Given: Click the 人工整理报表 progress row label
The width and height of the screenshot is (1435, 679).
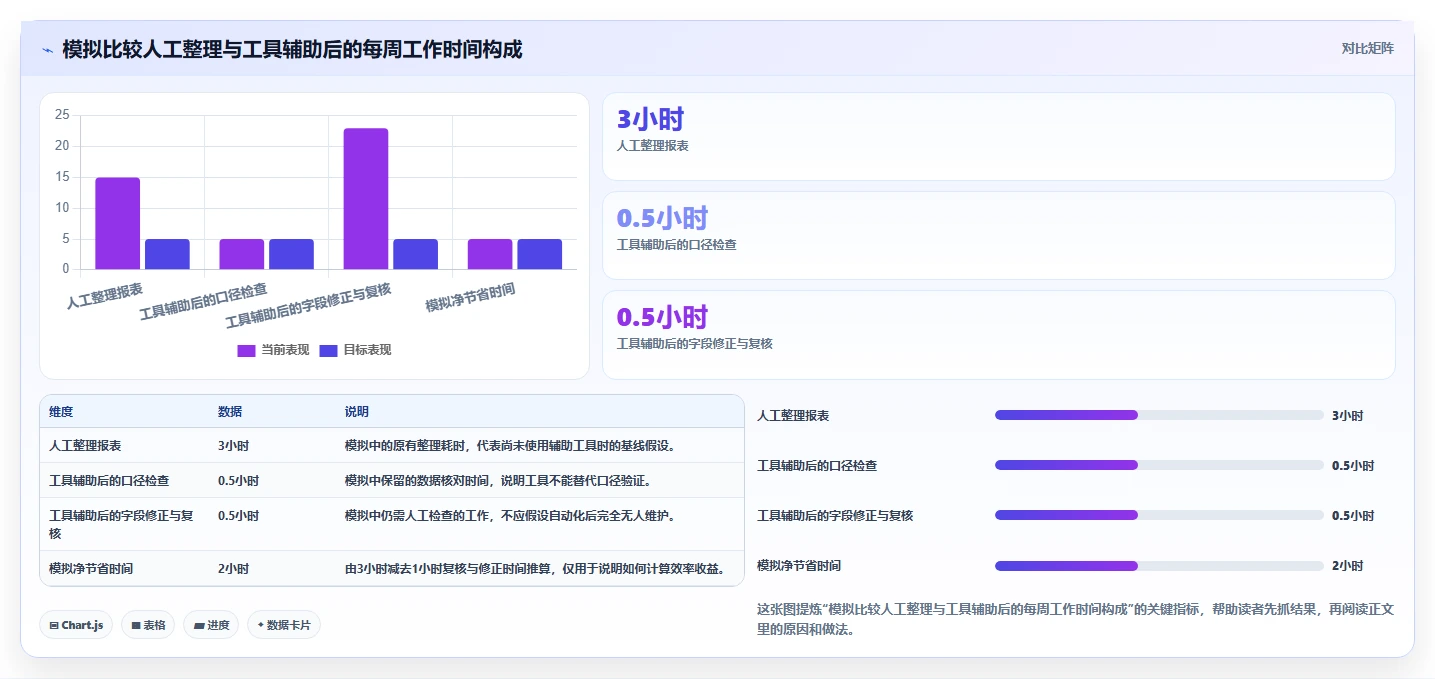Looking at the screenshot, I should pos(793,416).
